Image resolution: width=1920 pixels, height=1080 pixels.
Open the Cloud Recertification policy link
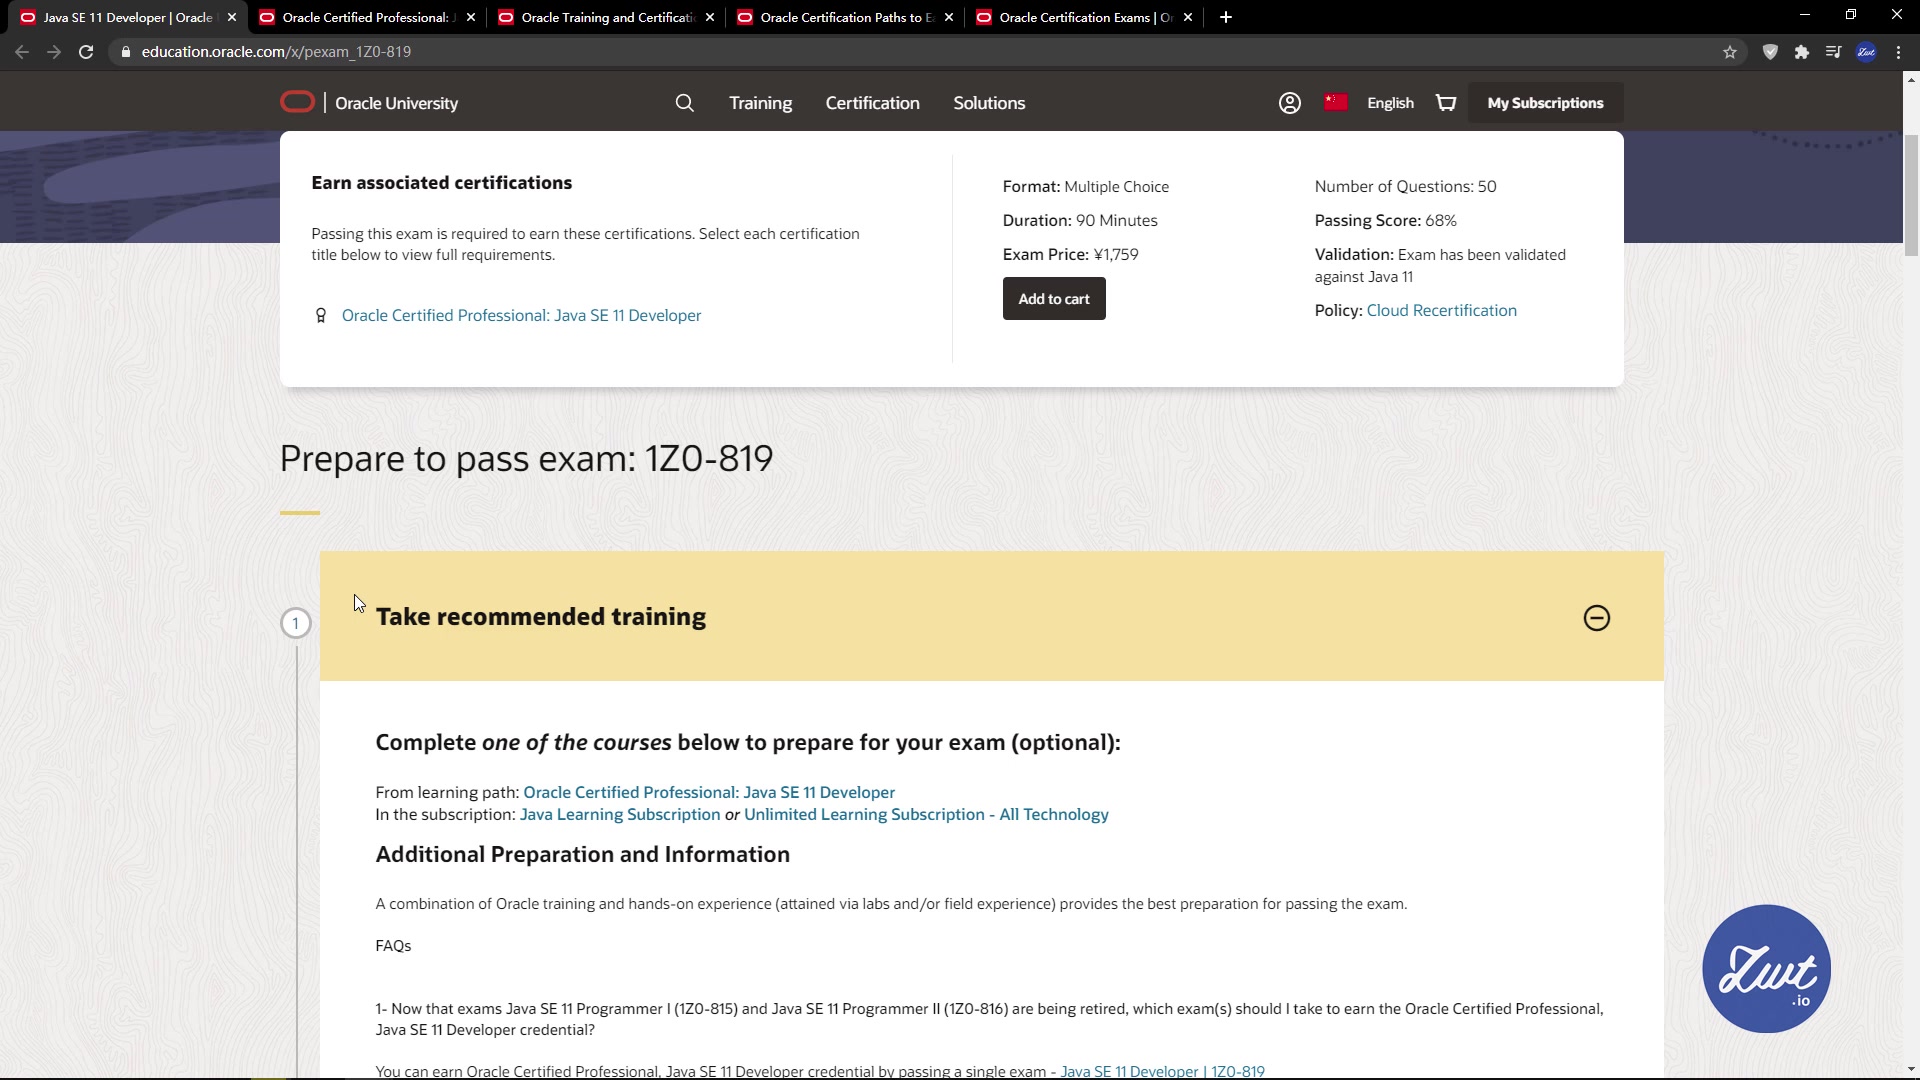pos(1441,310)
